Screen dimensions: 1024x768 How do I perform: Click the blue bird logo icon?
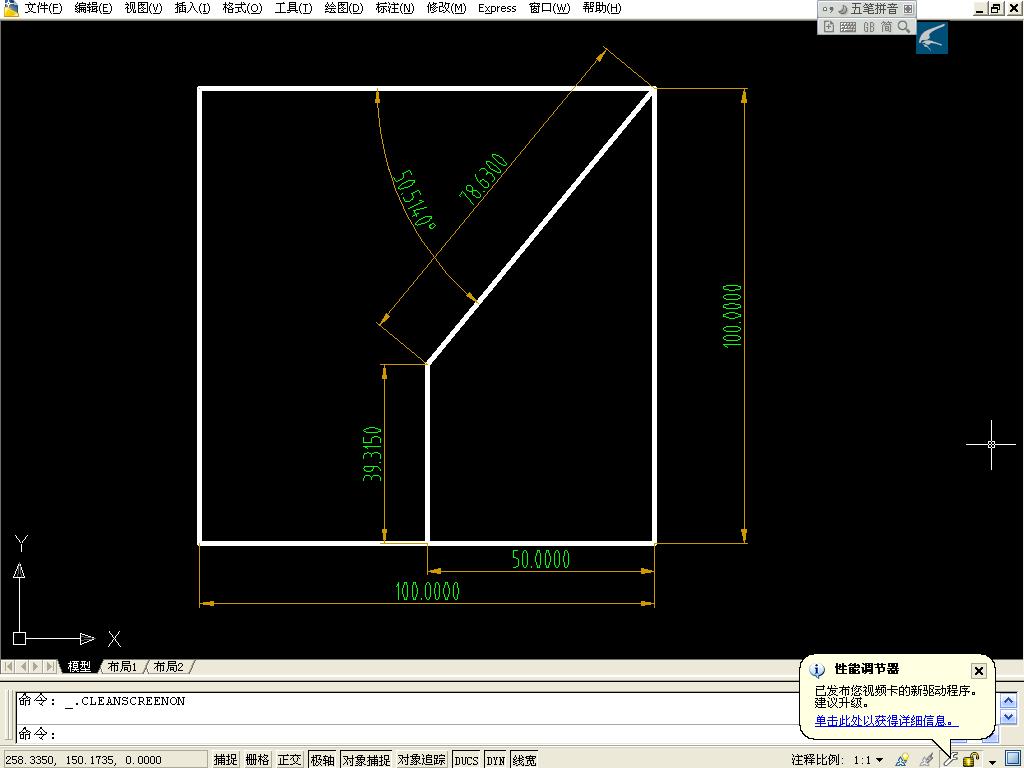click(932, 37)
